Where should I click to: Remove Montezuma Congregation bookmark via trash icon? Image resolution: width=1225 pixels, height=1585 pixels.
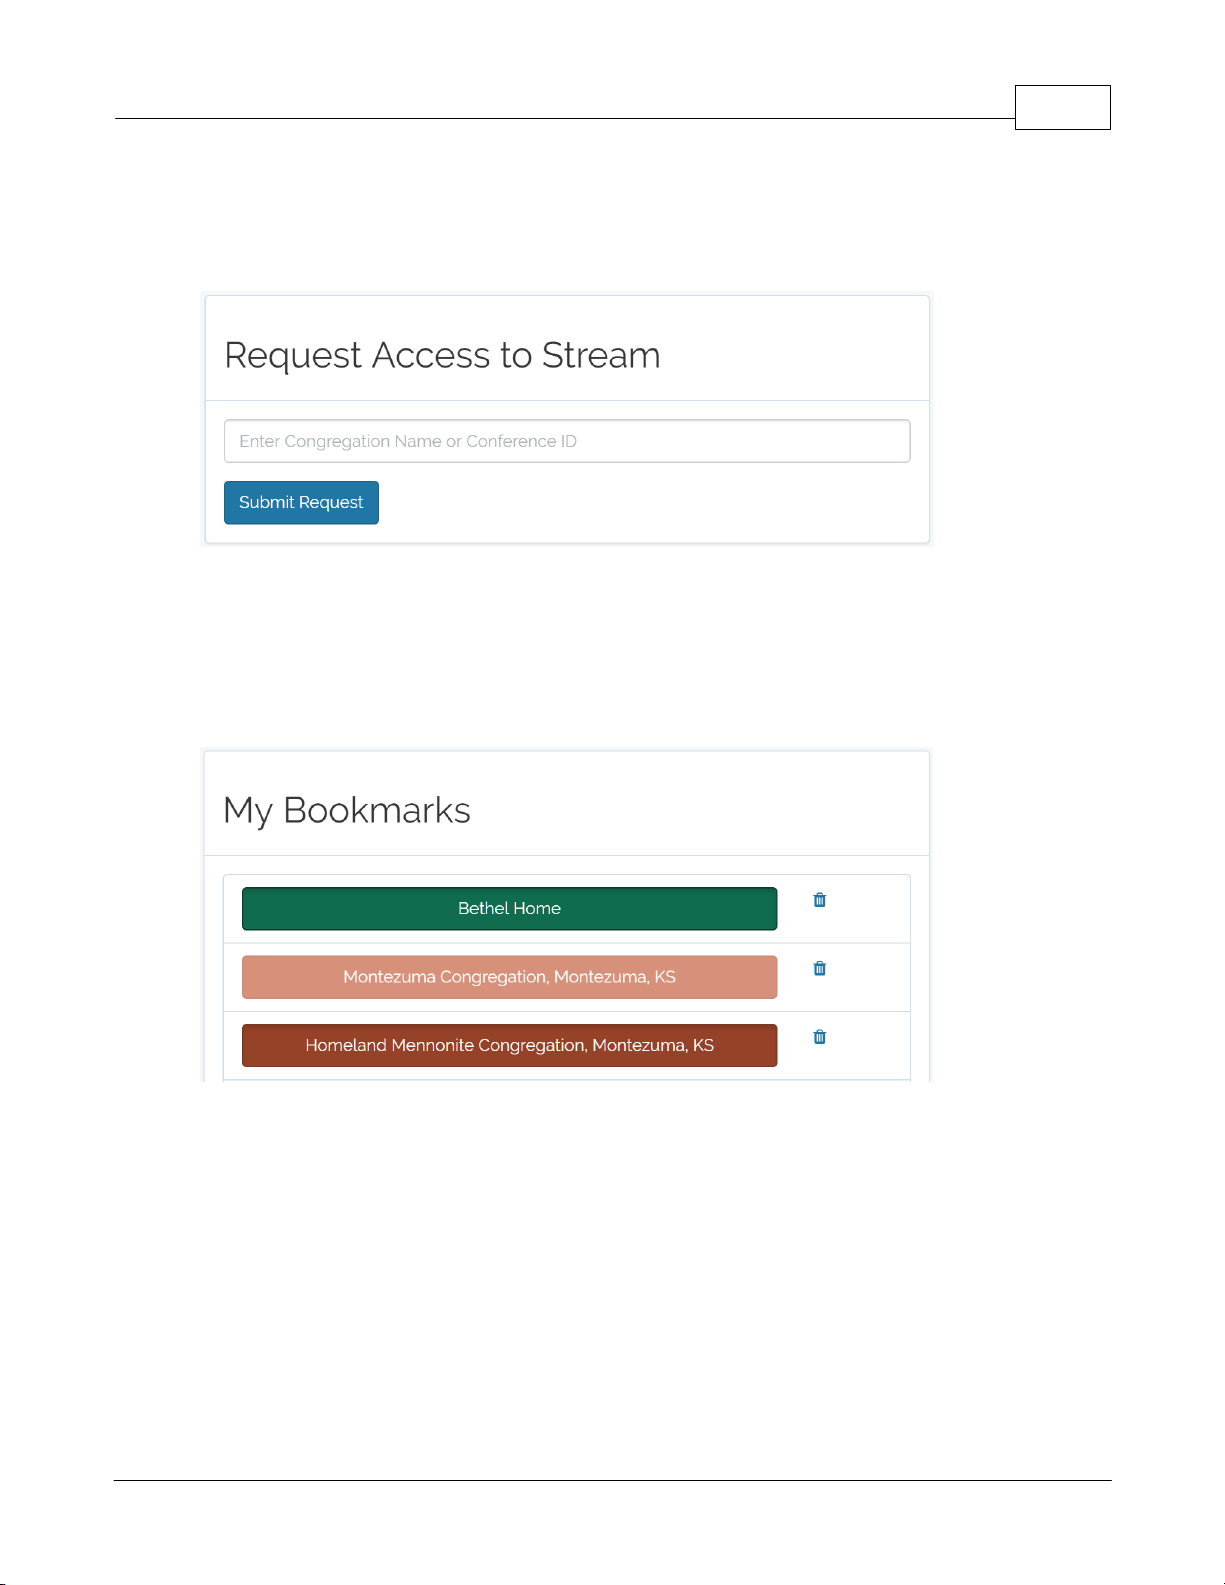point(820,968)
